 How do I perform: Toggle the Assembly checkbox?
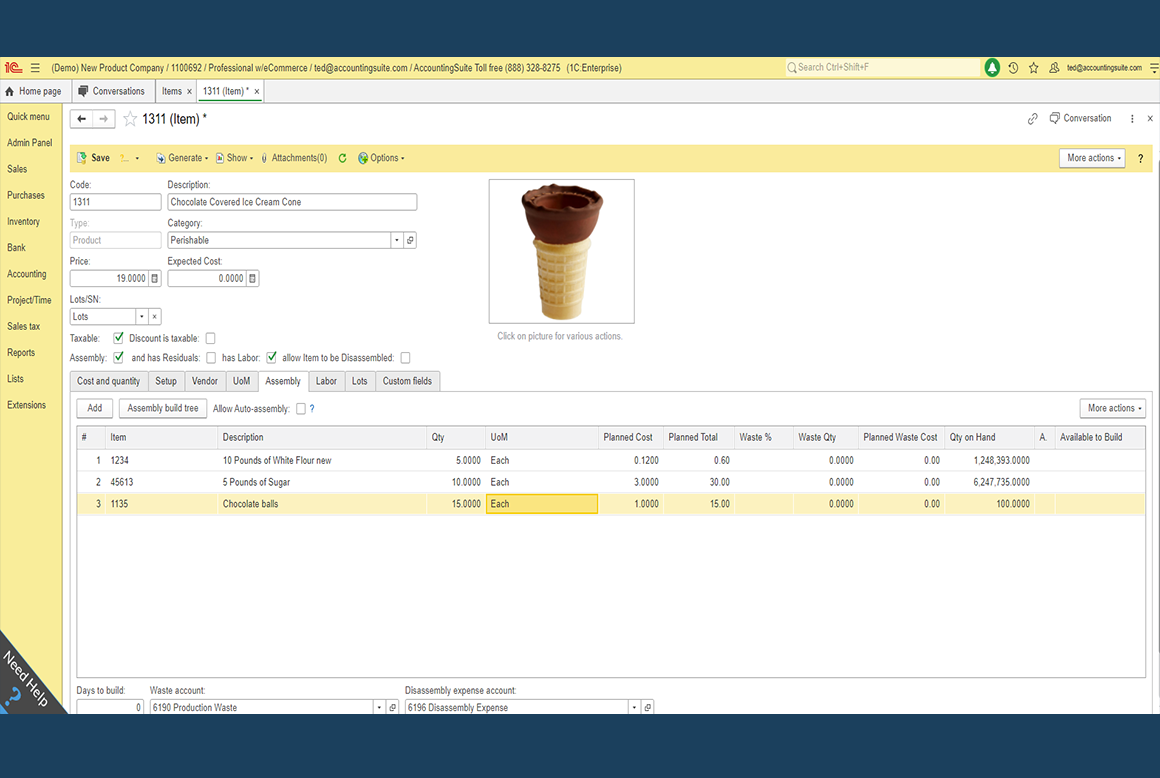pyautogui.click(x=118, y=357)
